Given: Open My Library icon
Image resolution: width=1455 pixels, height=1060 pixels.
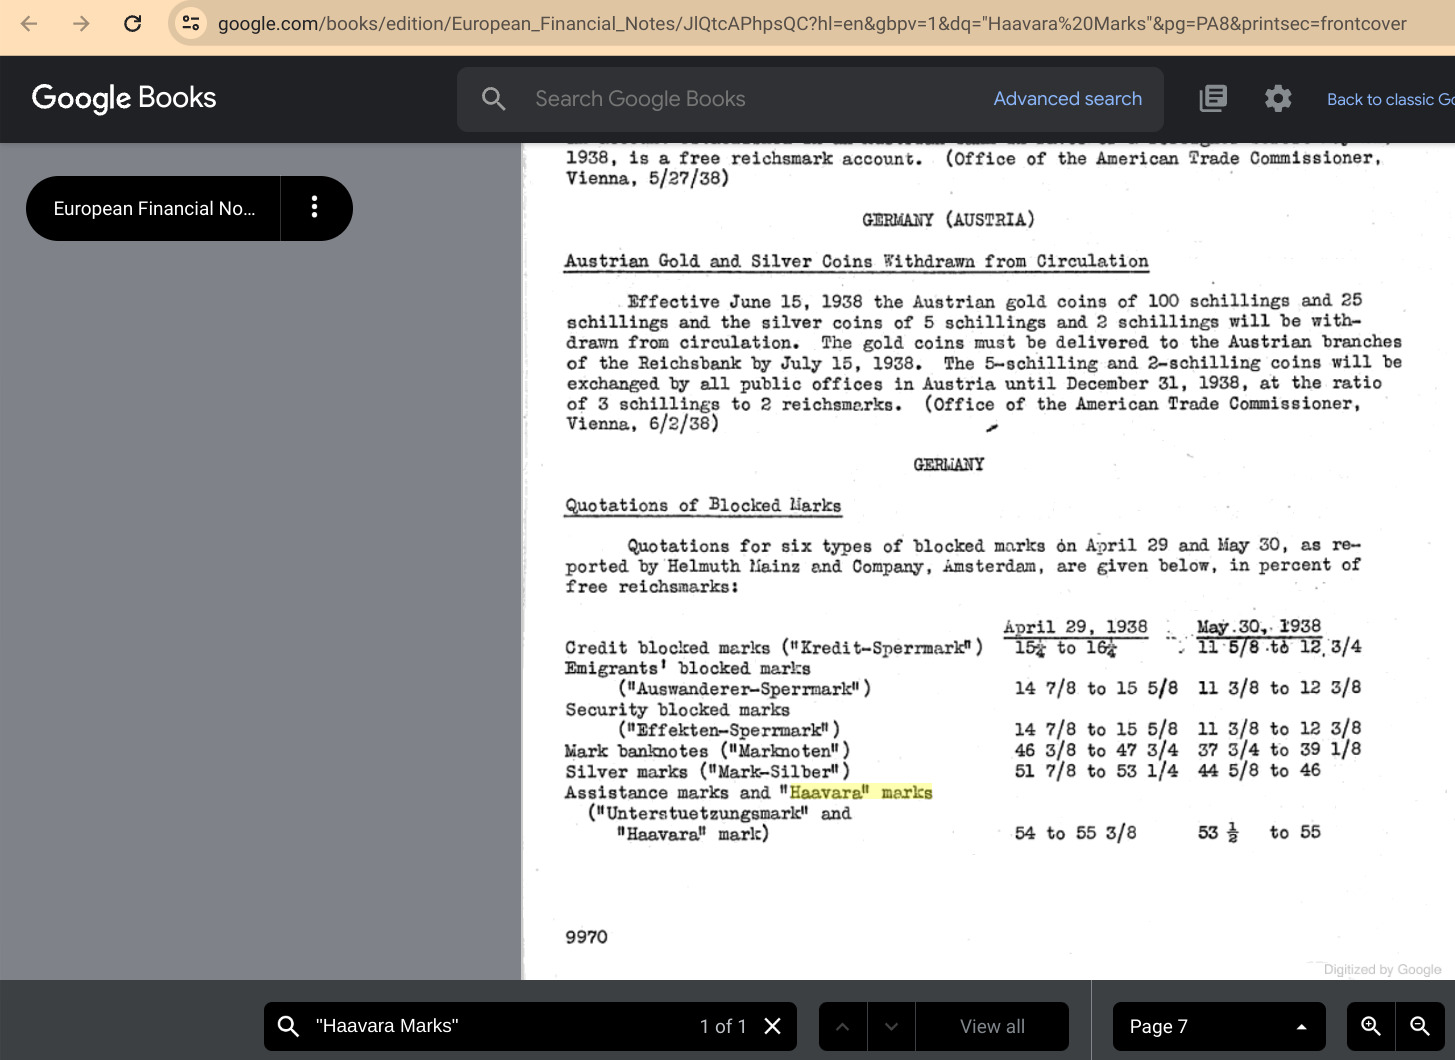Looking at the screenshot, I should click(1213, 98).
